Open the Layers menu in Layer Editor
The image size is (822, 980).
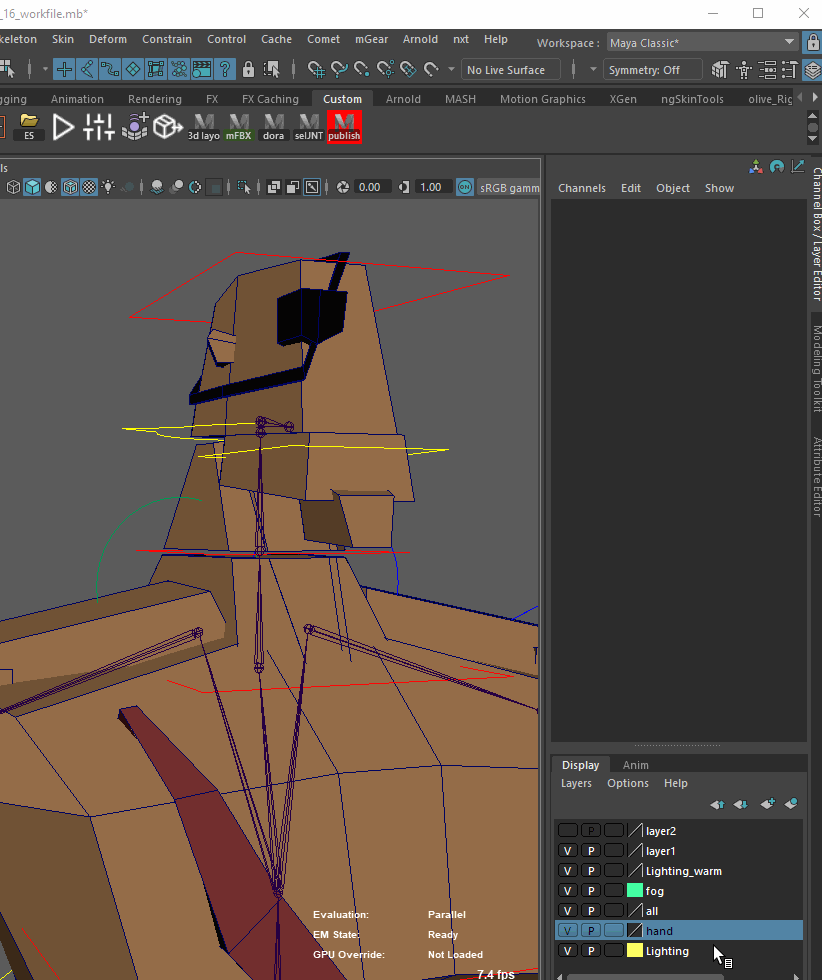point(576,783)
